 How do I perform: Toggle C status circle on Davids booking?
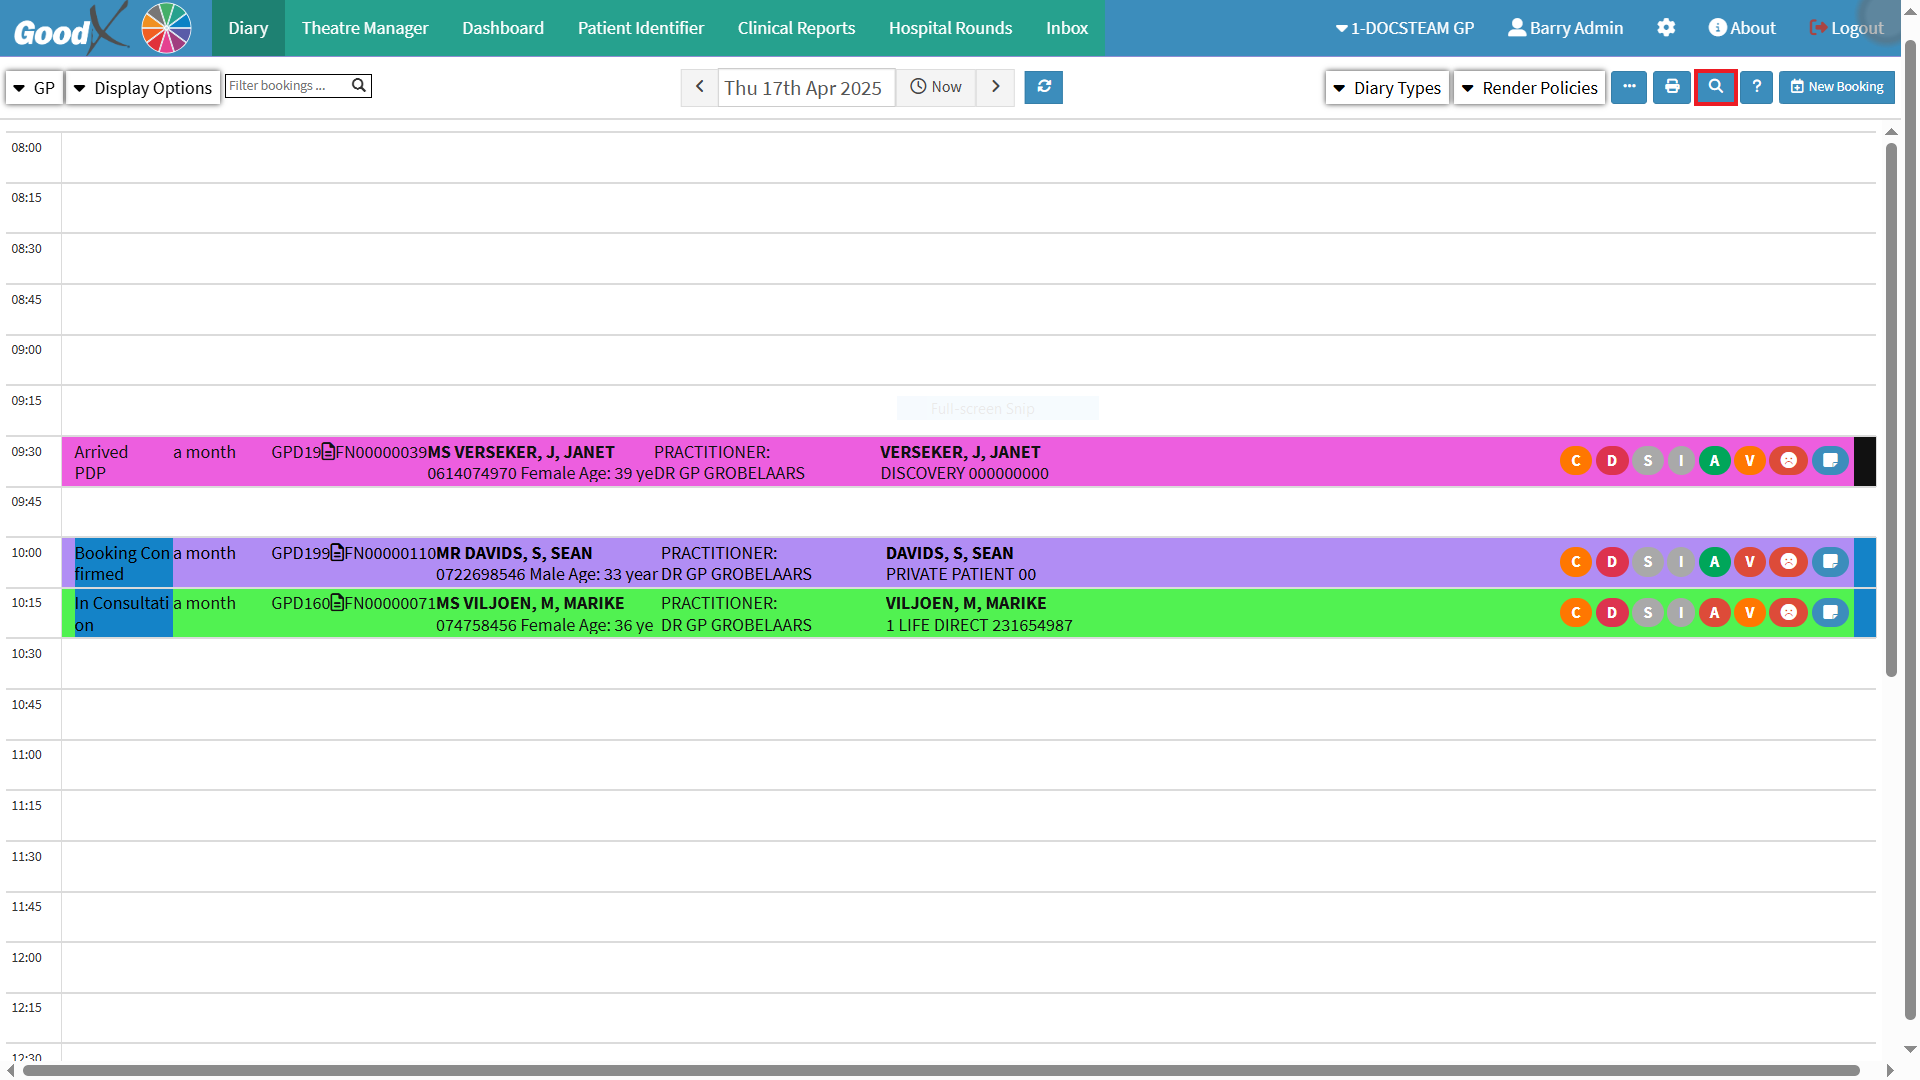point(1576,562)
